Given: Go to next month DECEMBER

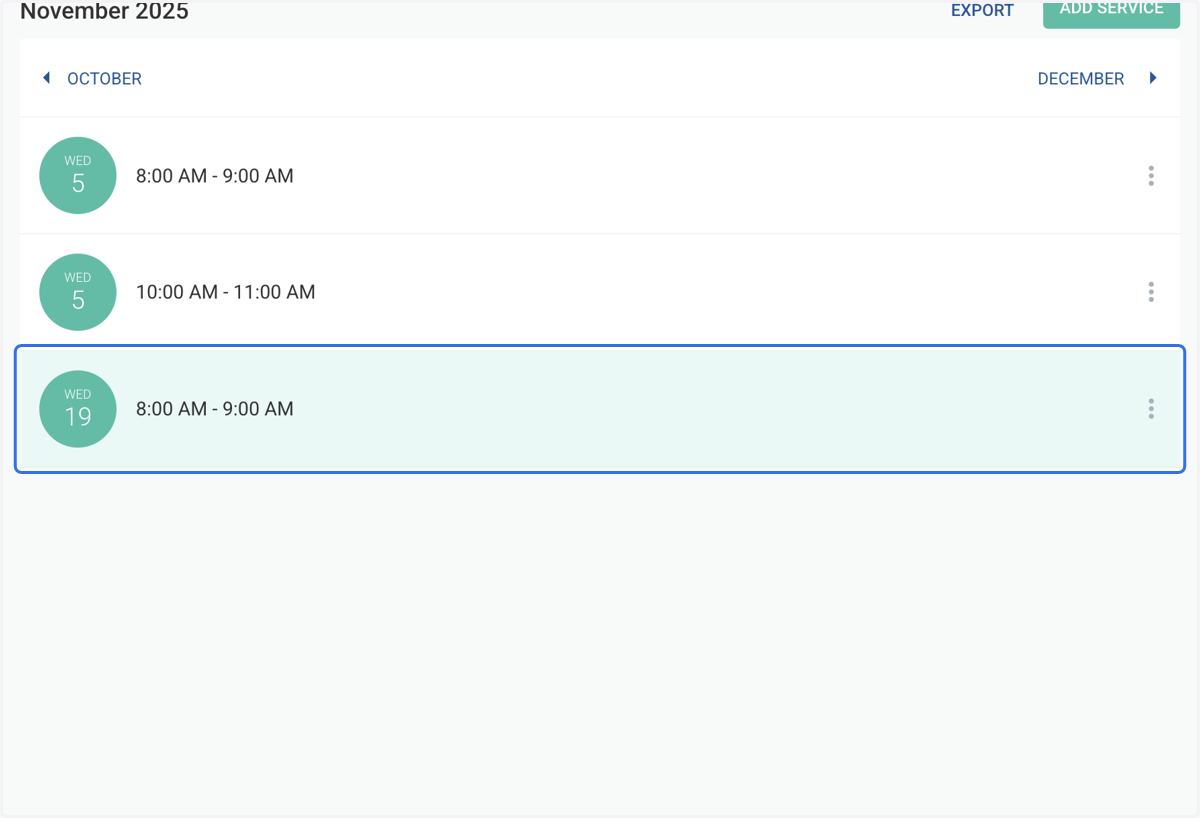Looking at the screenshot, I should (1081, 79).
